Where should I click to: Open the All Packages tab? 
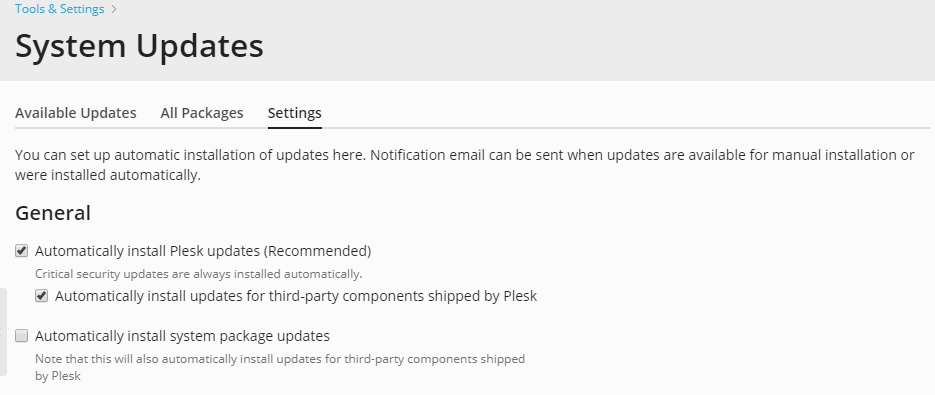tap(202, 113)
